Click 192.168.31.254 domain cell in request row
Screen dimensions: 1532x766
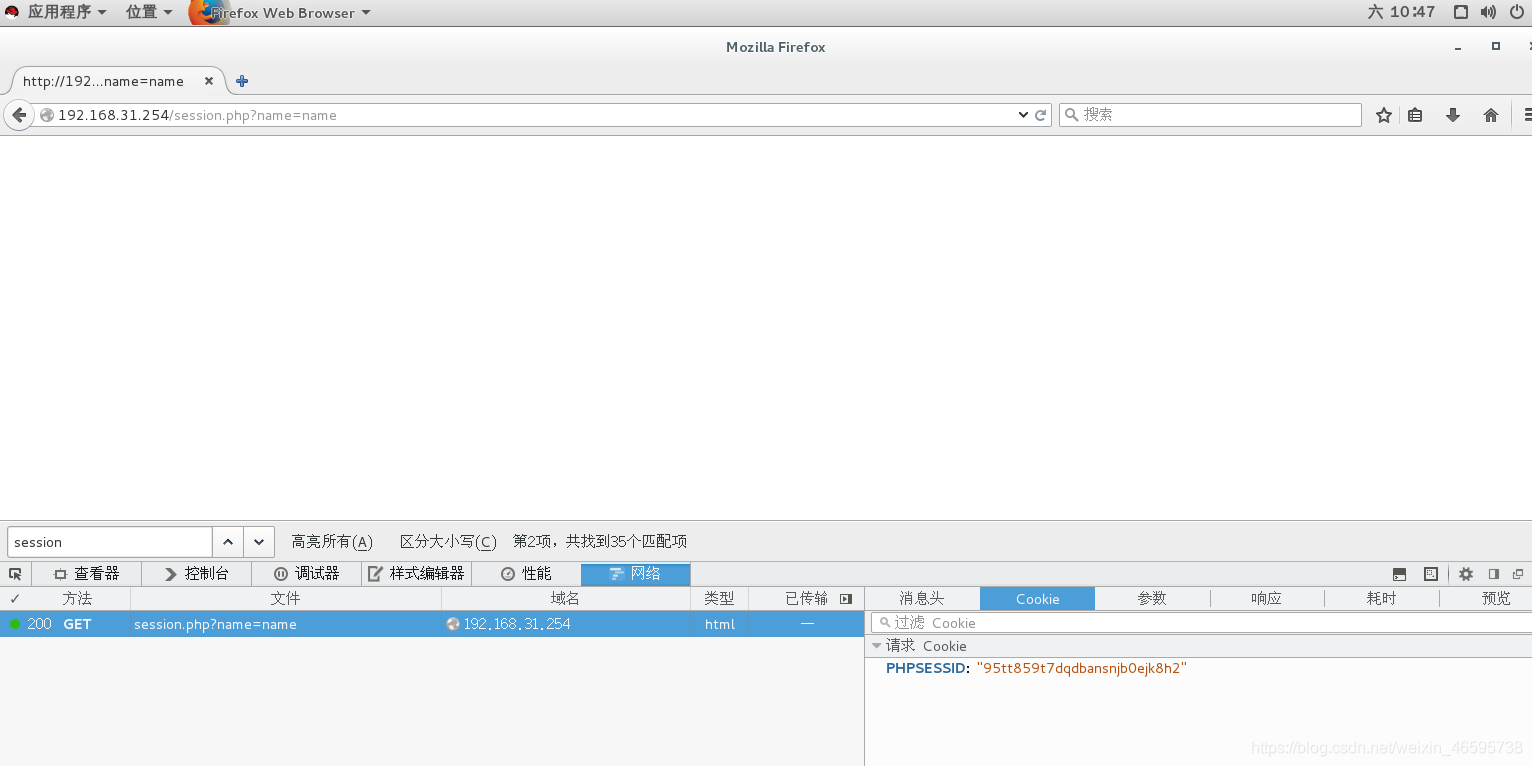click(x=517, y=624)
